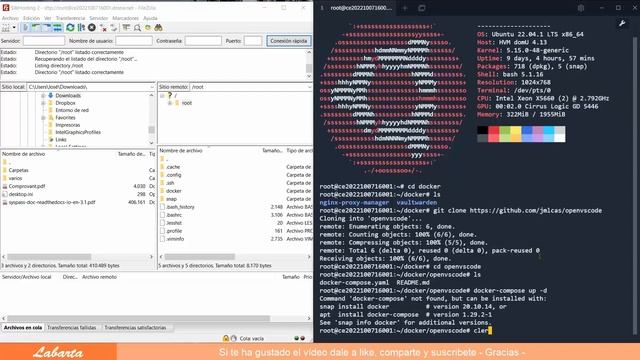Open the Sitio local path dropdown
This screenshot has height=360, width=640.
pyautogui.click(x=152, y=87)
